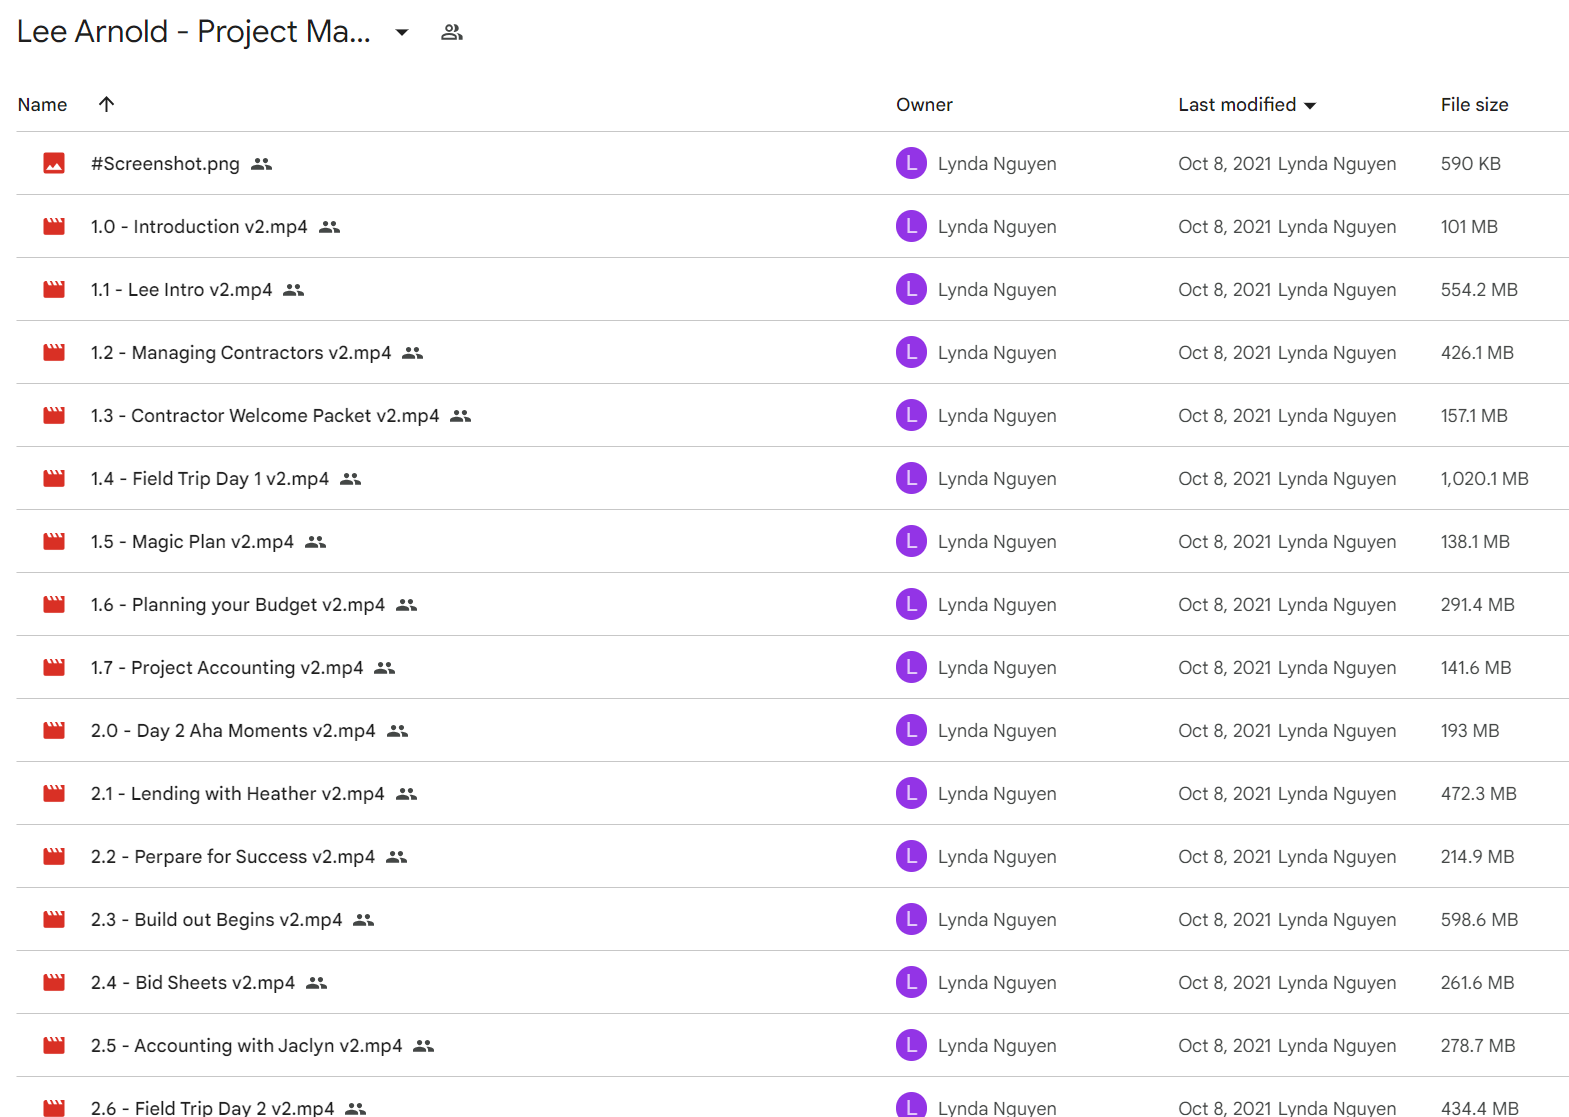Select 1.4 - Field Trip Day 1 v2.mp4

click(x=210, y=478)
